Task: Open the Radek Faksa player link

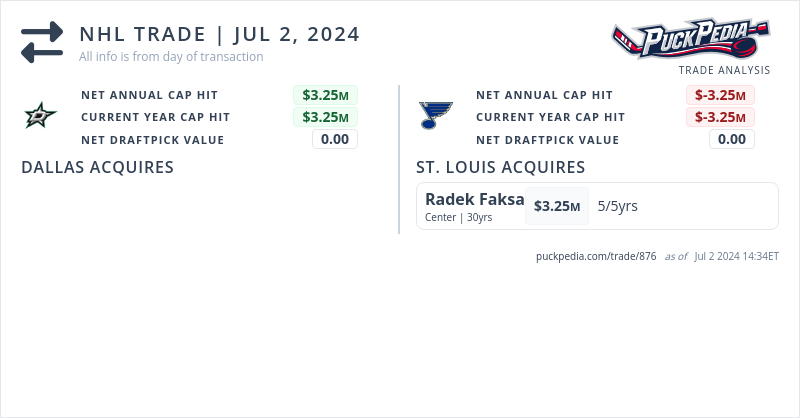Action: click(474, 199)
